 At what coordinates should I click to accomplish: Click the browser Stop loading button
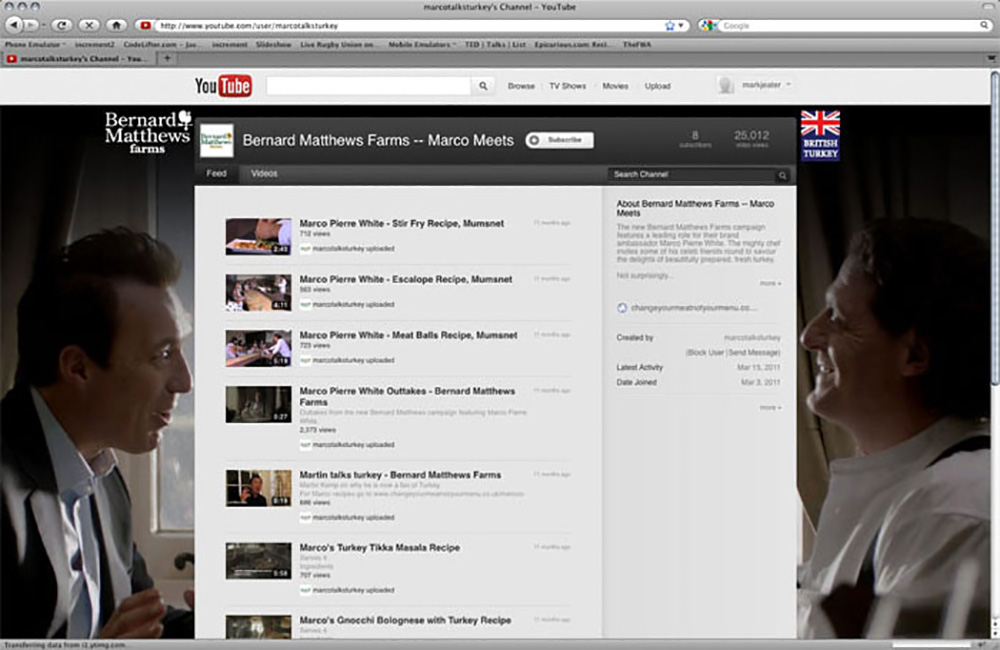89,25
